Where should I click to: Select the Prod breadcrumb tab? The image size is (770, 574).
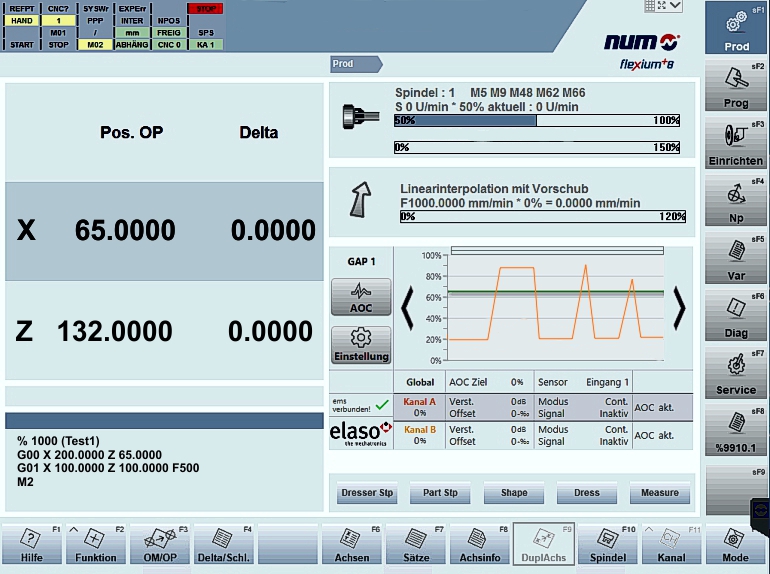click(x=354, y=64)
